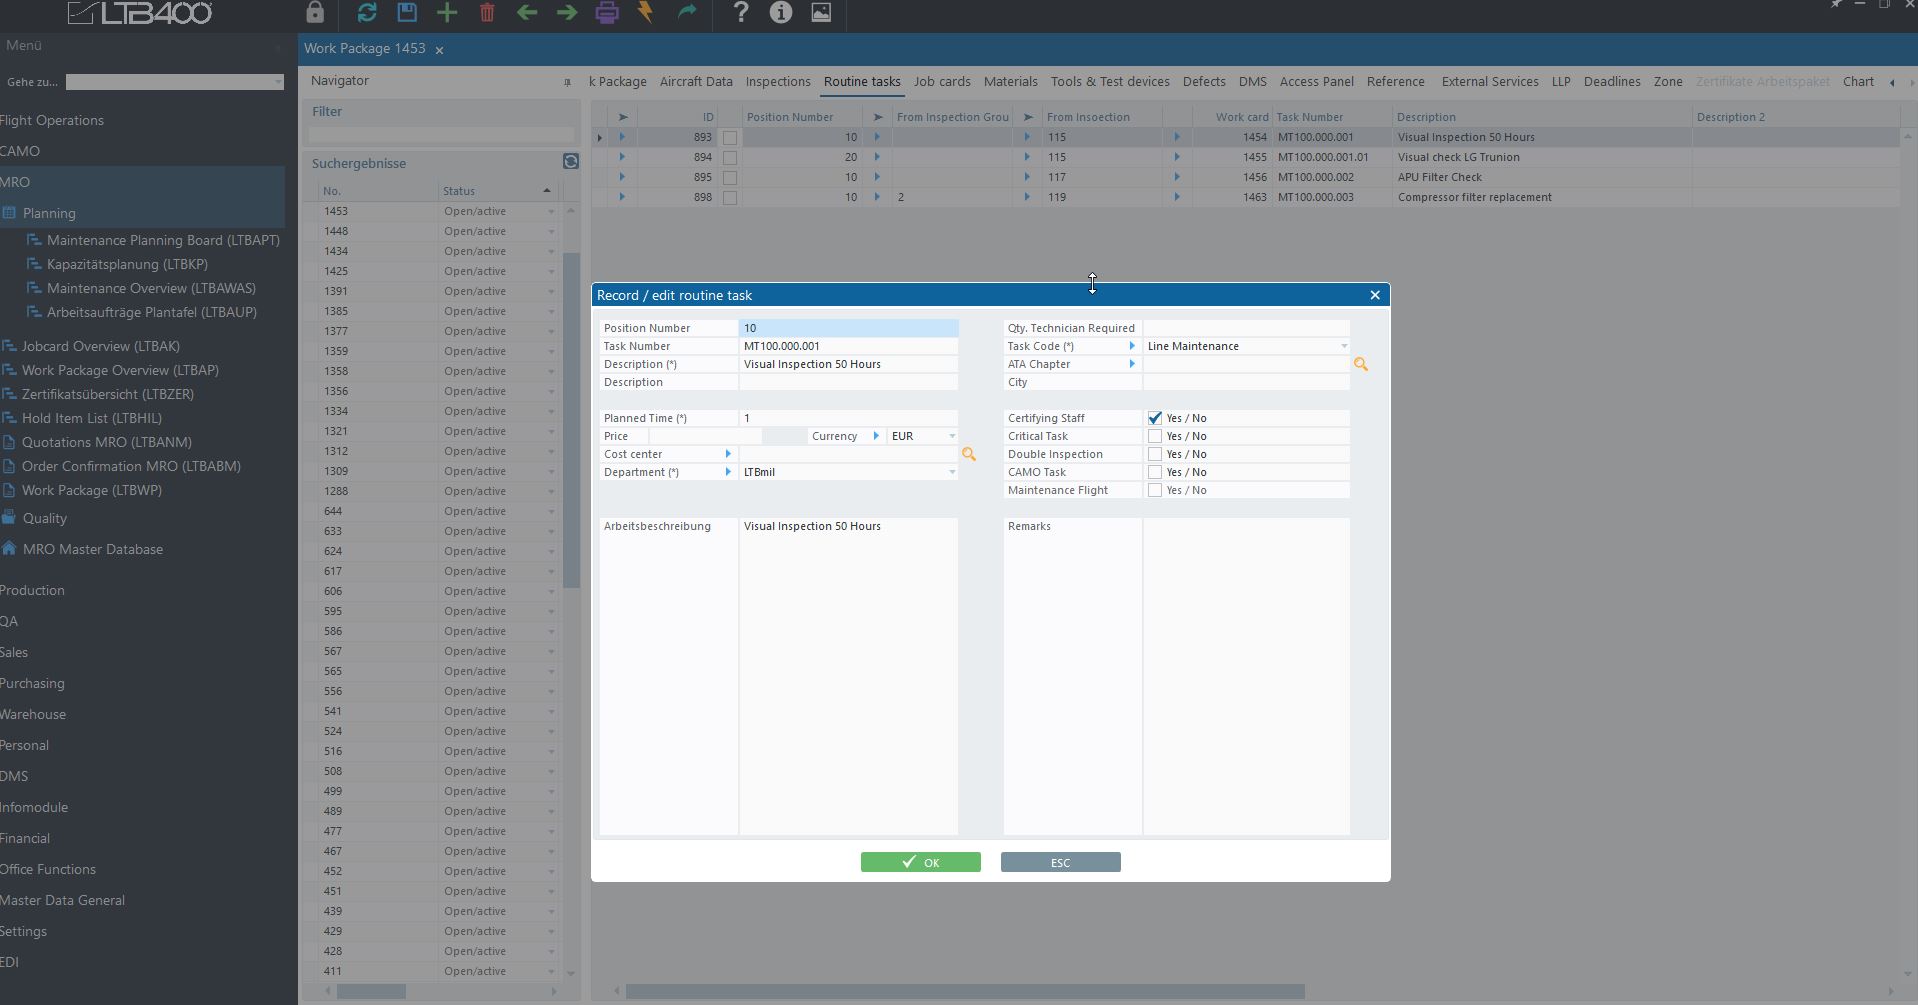Tick the Double Inspection checkbox

(x=1155, y=455)
